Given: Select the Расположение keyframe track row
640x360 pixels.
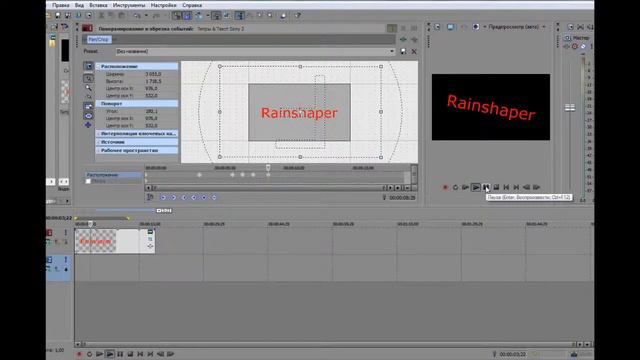Looking at the screenshot, I should pos(113,175).
